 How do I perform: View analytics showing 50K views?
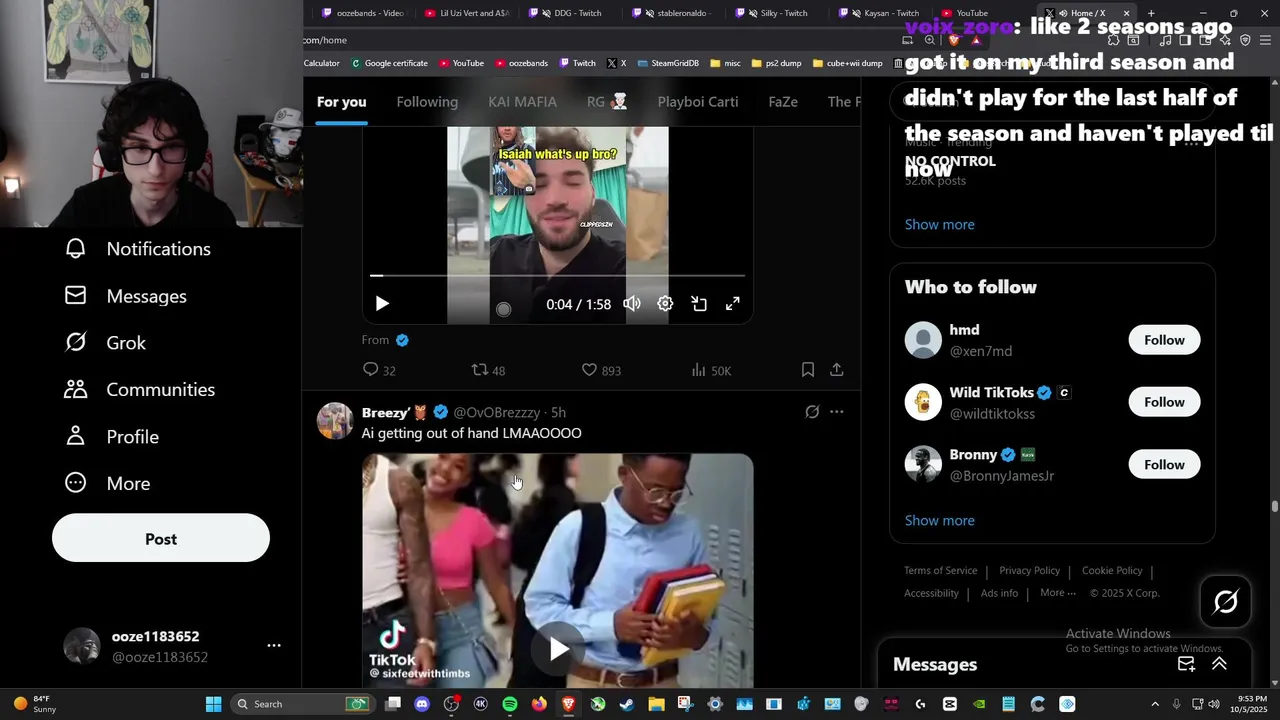point(711,370)
